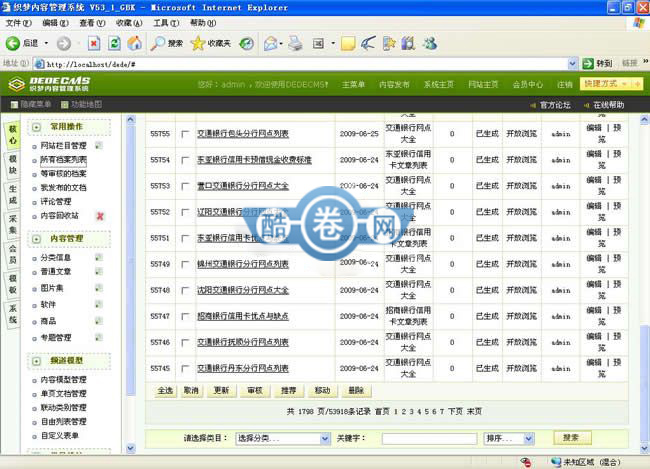Open article 交通银行包头分行网点列表
The image size is (650, 469).
(x=243, y=134)
